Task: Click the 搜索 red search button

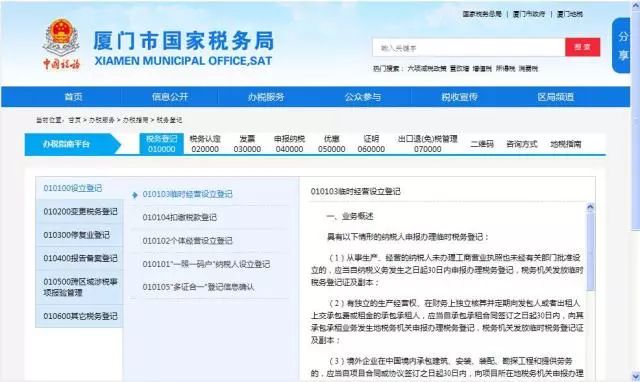Action: pyautogui.click(x=582, y=47)
